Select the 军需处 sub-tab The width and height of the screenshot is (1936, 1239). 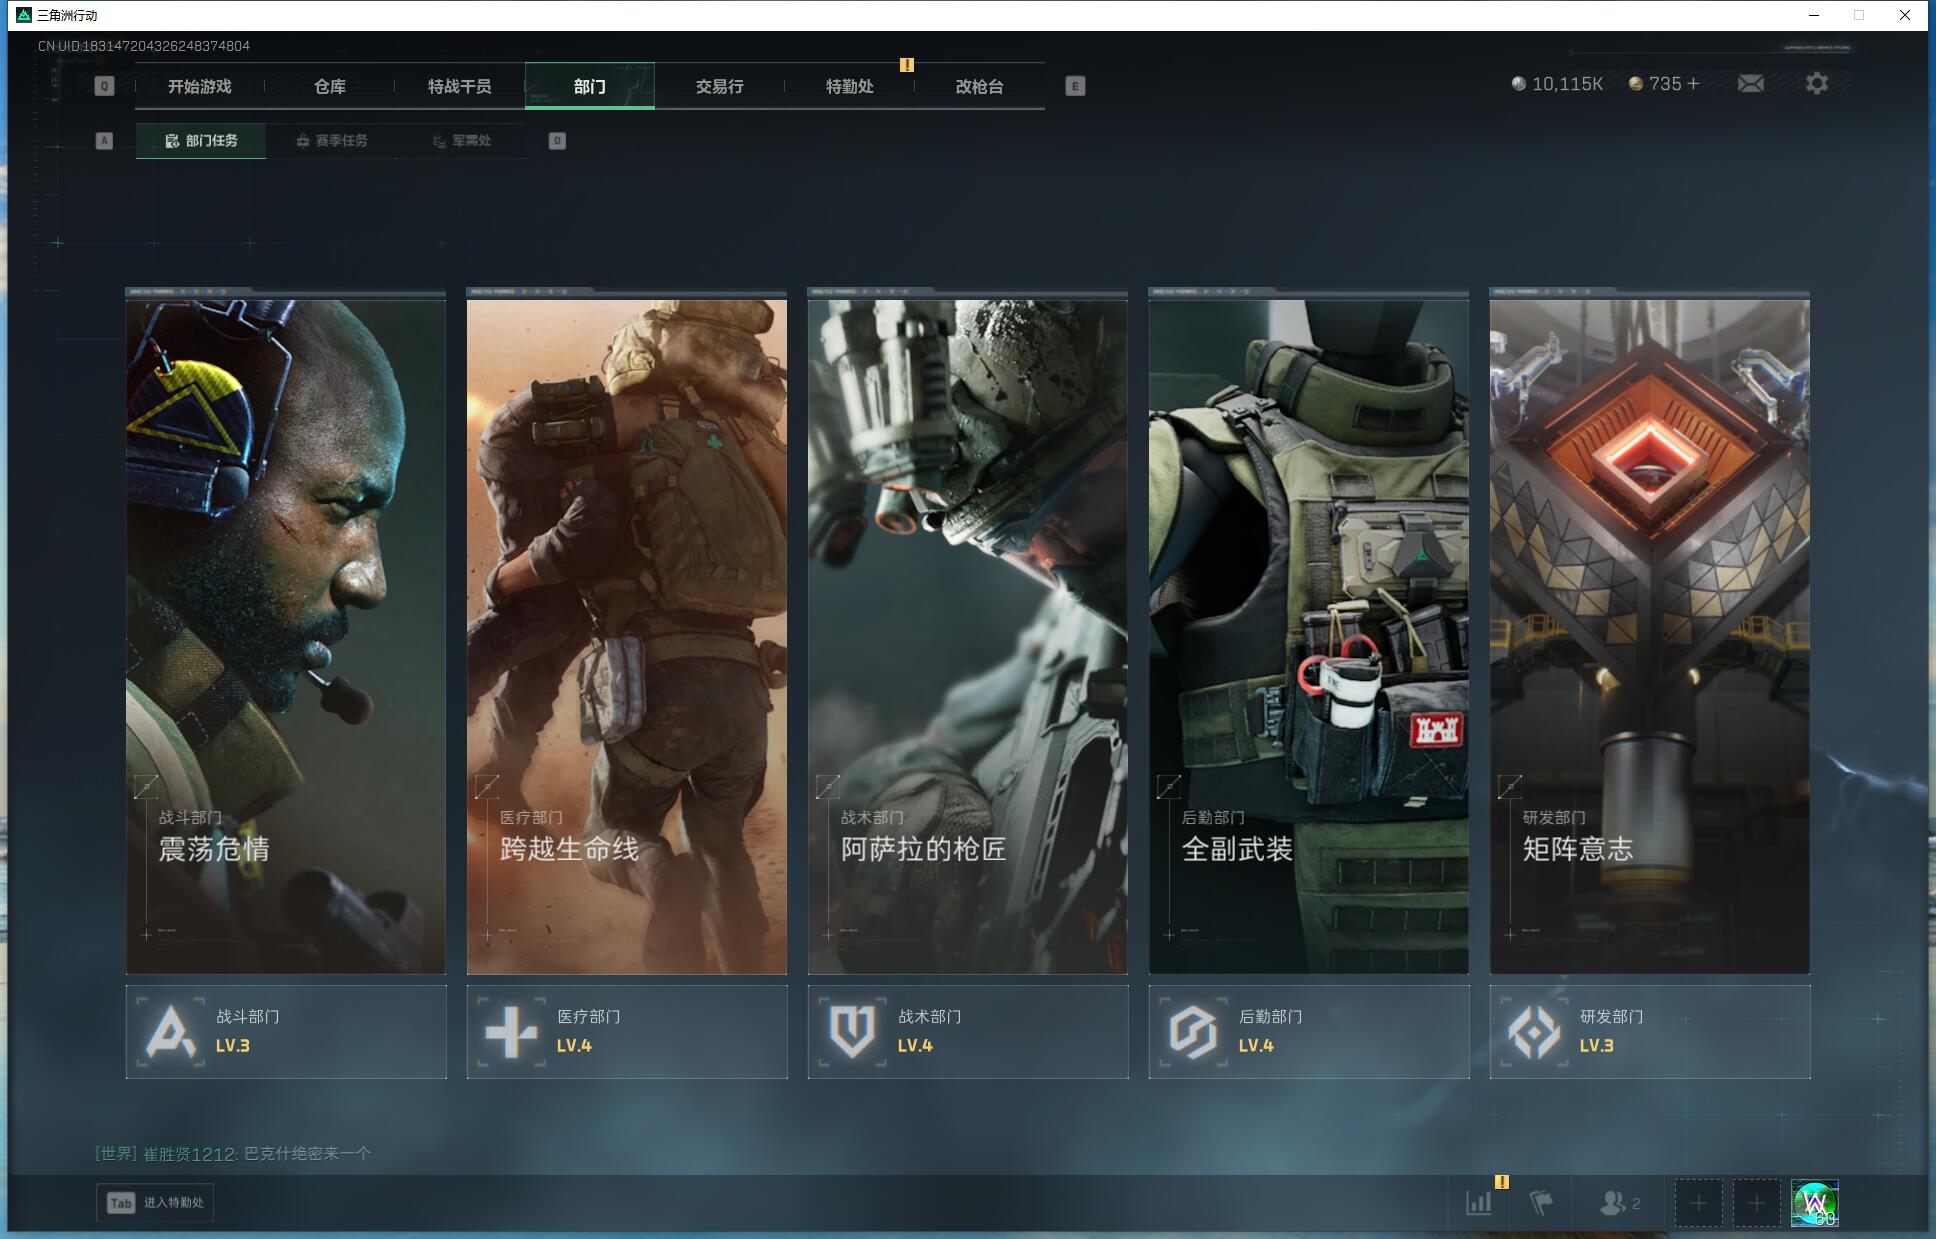[x=461, y=141]
